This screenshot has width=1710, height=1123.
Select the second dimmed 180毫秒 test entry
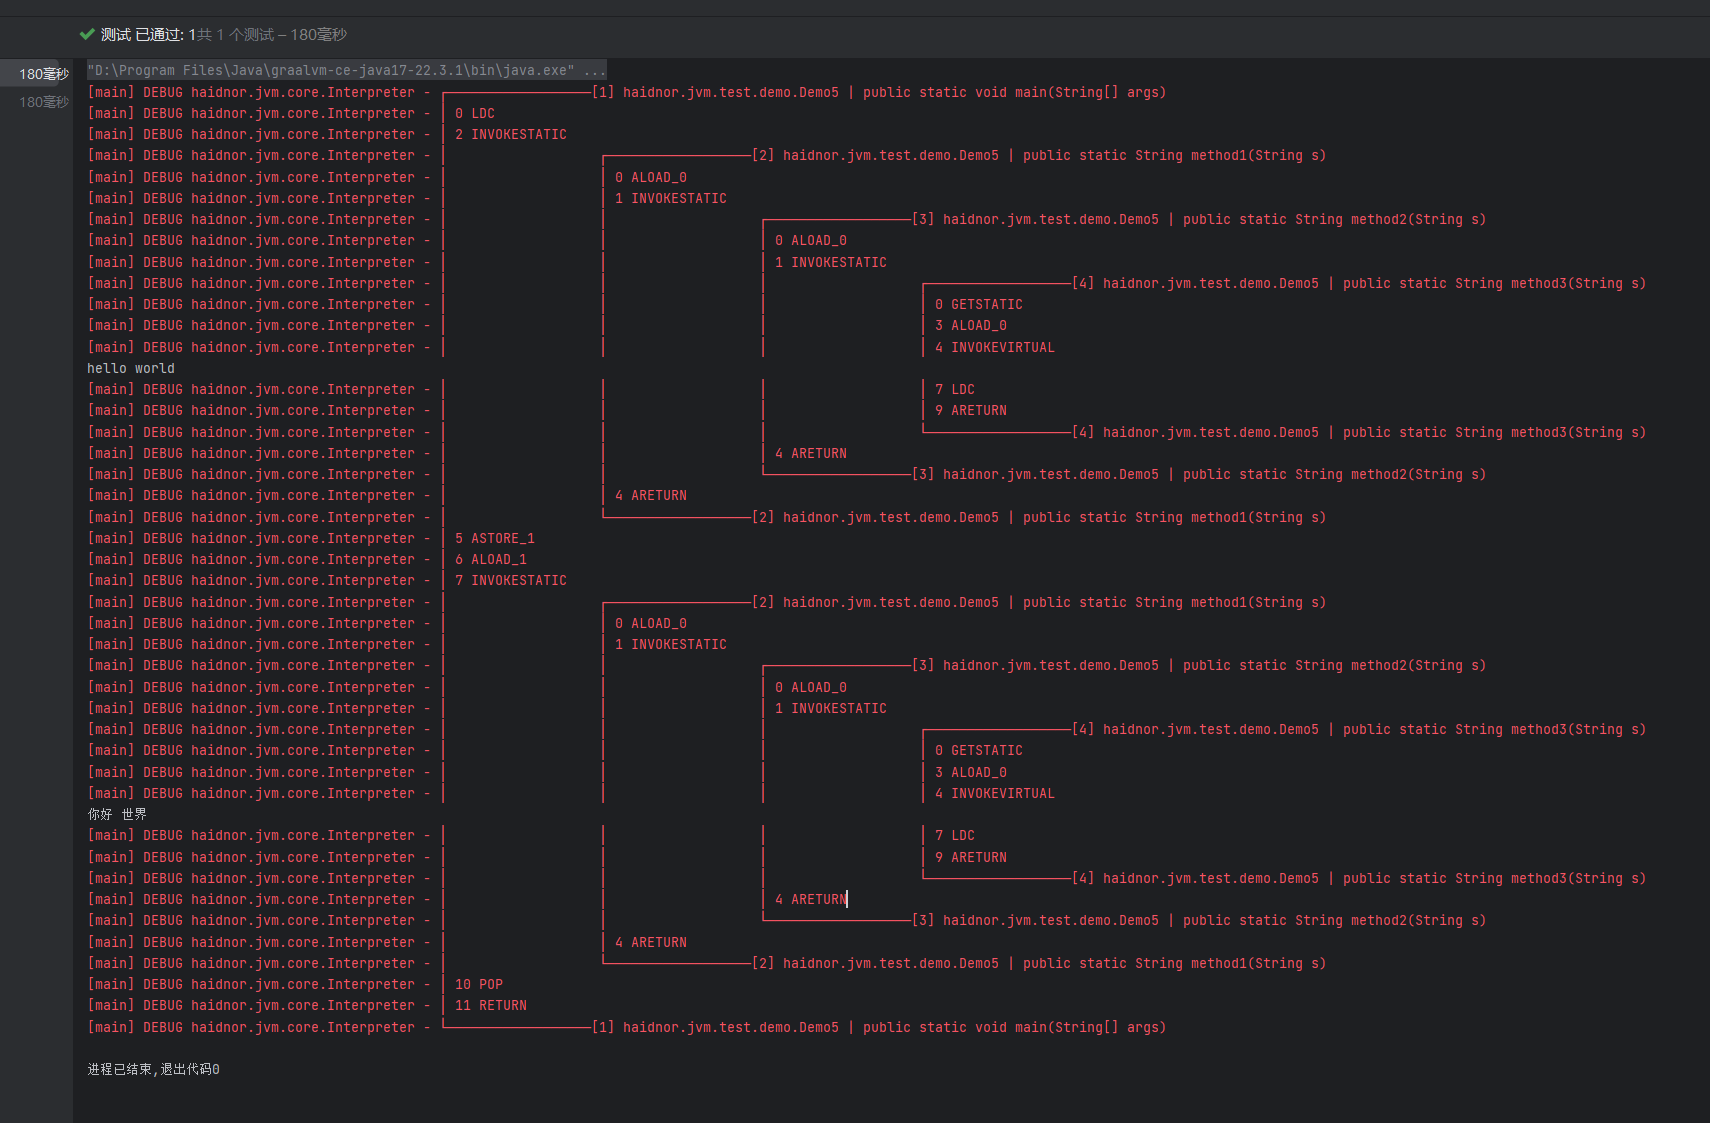point(43,102)
